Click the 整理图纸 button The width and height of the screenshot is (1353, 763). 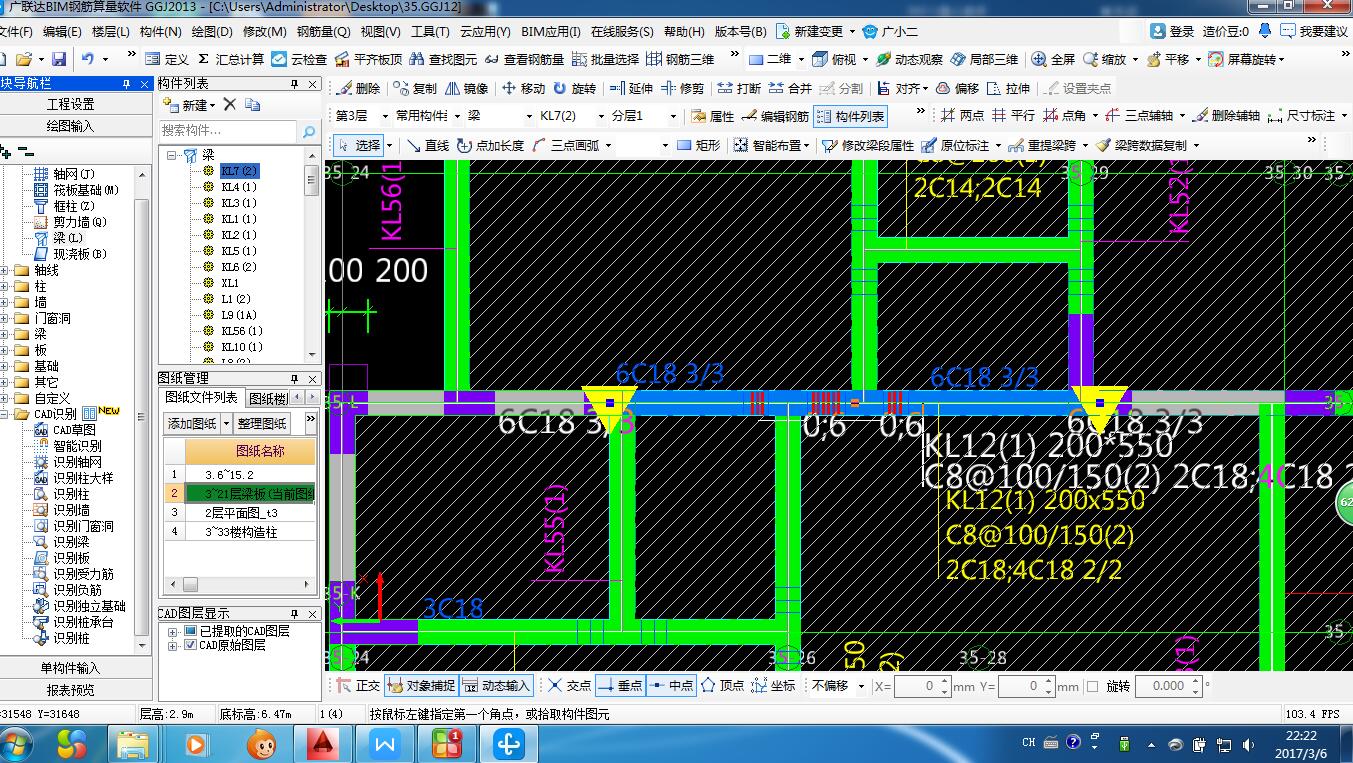tap(263, 423)
